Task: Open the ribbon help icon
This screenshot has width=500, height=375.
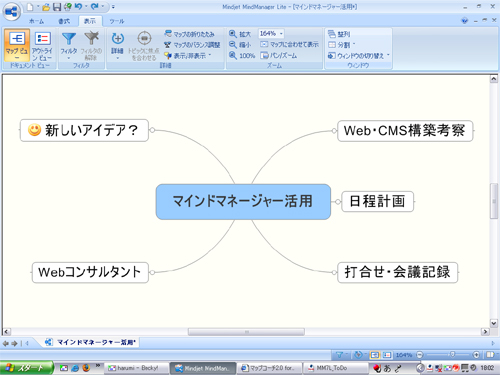Action: coord(464,21)
